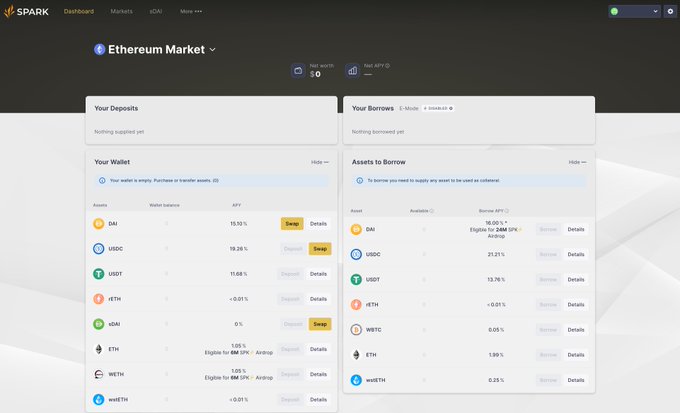680x413 pixels.
Task: Open USDT Details in Your Wallet
Action: click(x=318, y=274)
